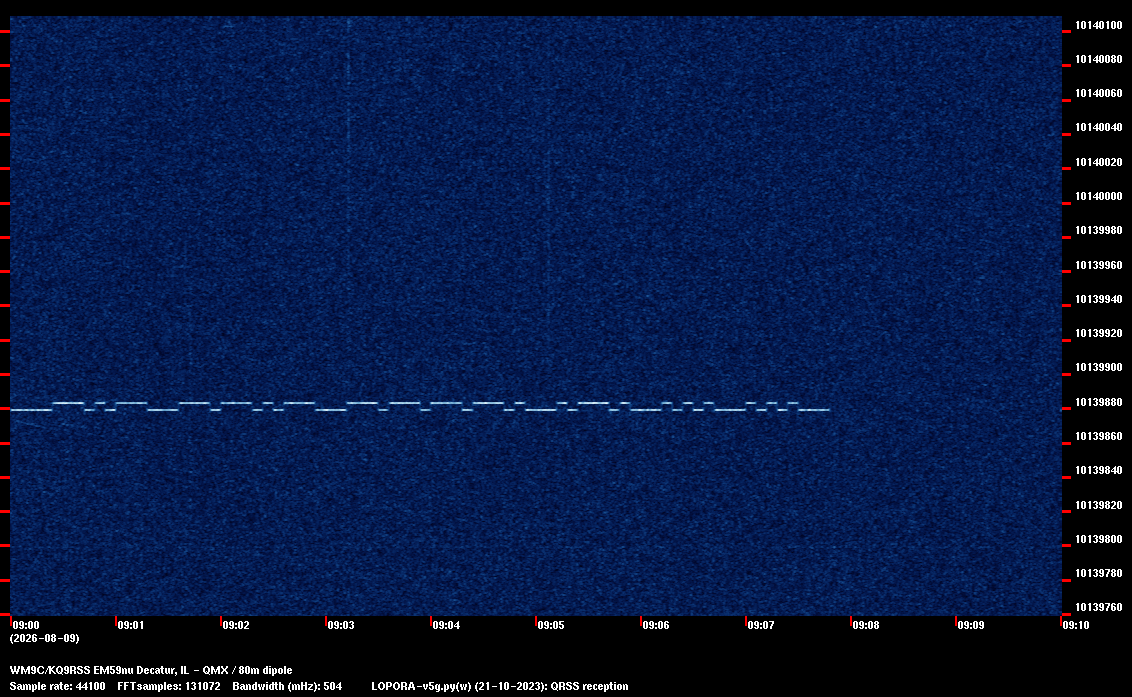Click the (2026-08-09) date text
1132x697 pixels.
(x=44, y=638)
